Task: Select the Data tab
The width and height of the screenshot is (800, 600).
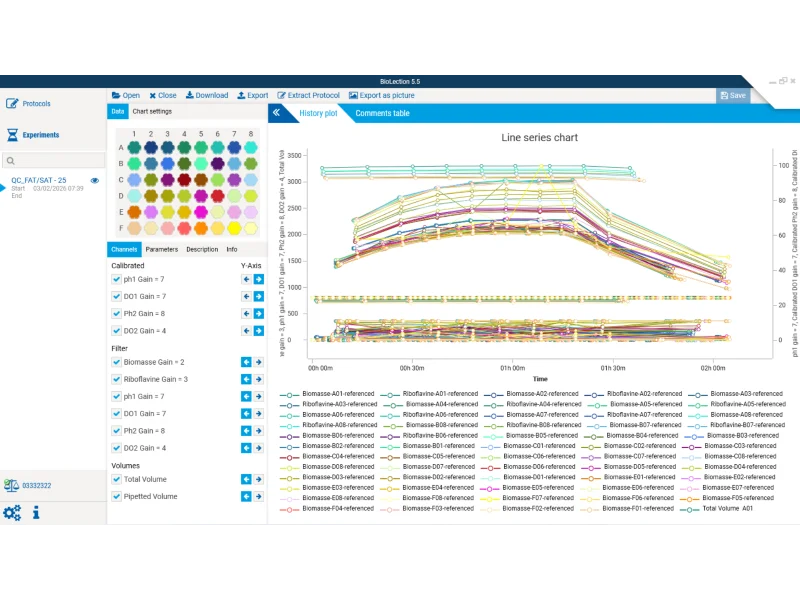Action: click(x=118, y=111)
